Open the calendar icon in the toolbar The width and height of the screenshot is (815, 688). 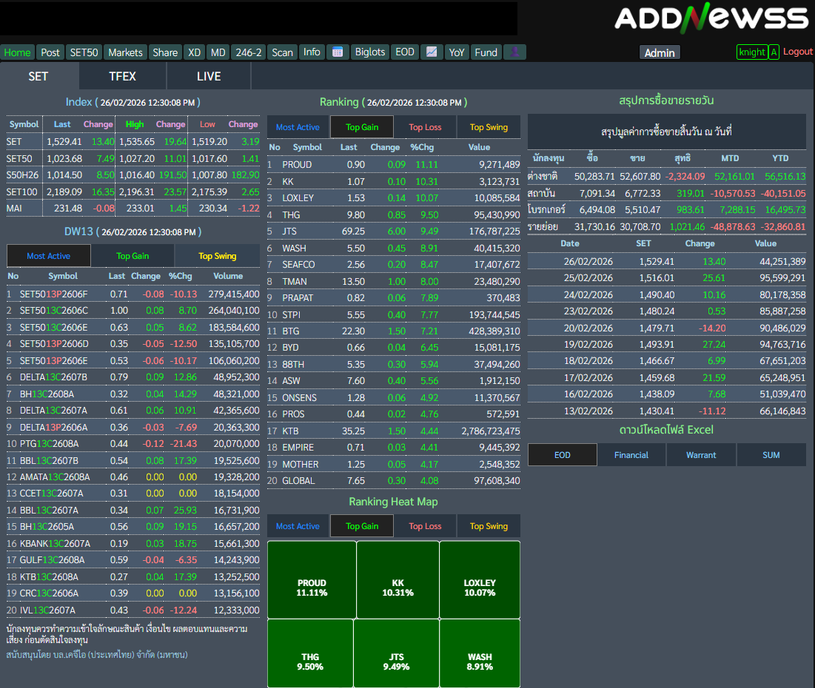click(338, 52)
